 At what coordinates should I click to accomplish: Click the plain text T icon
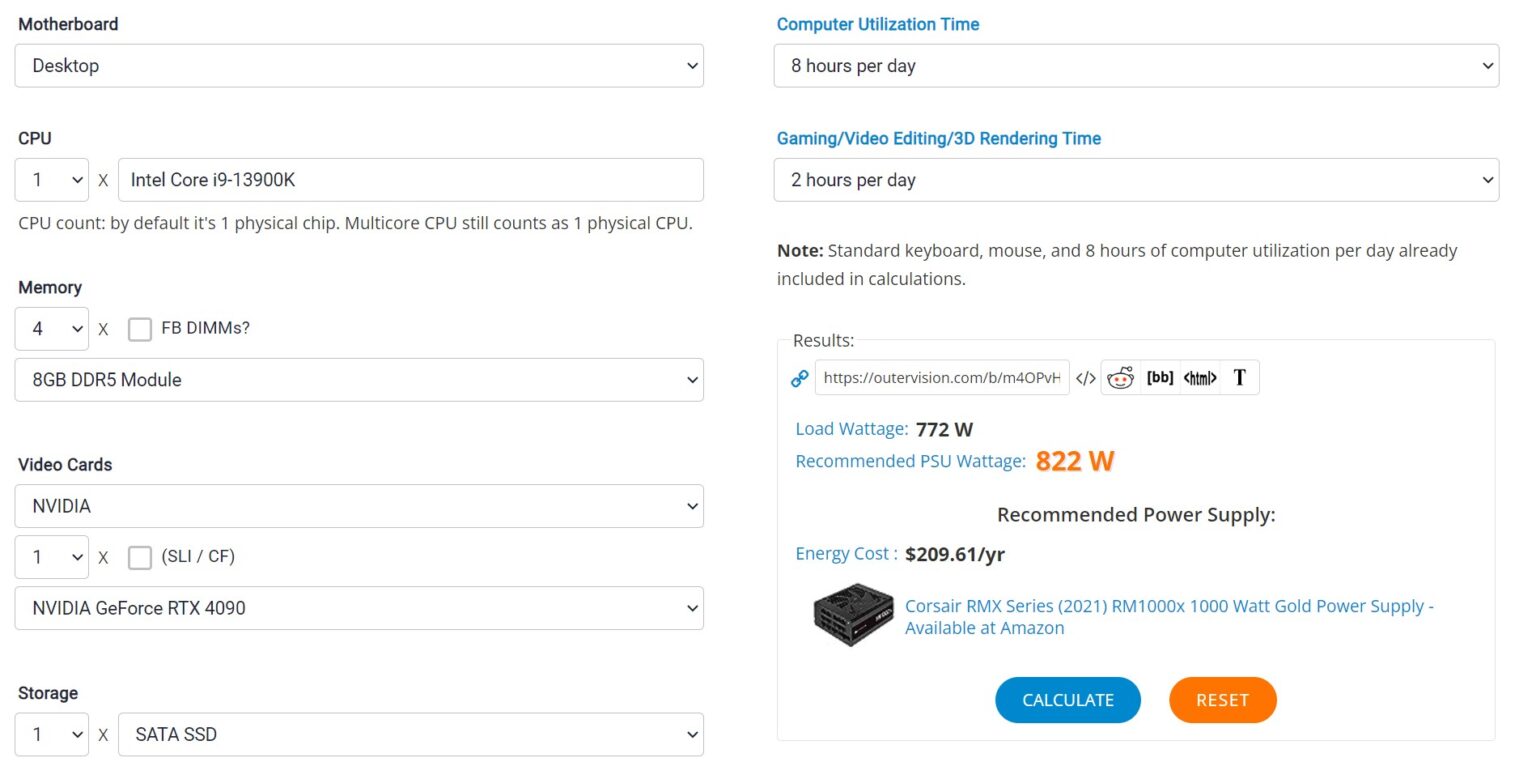point(1240,378)
